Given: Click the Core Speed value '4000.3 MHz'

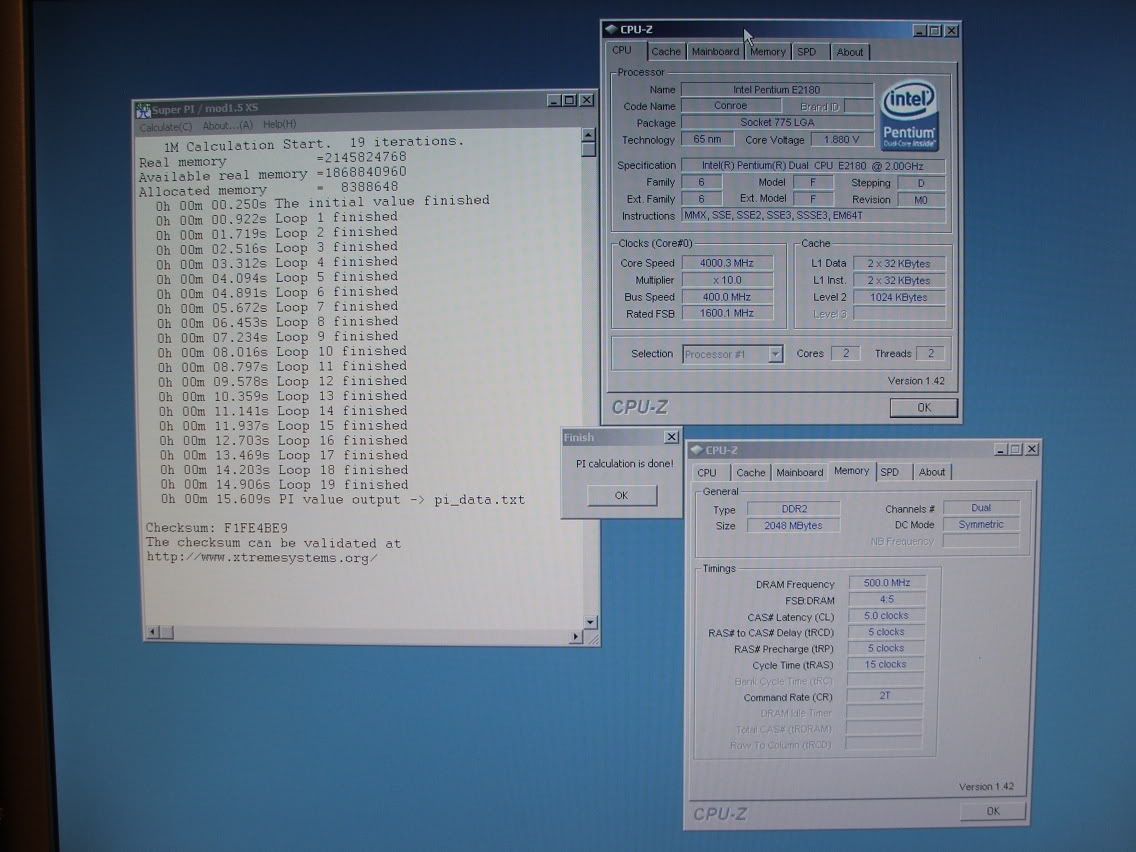Looking at the screenshot, I should [727, 263].
